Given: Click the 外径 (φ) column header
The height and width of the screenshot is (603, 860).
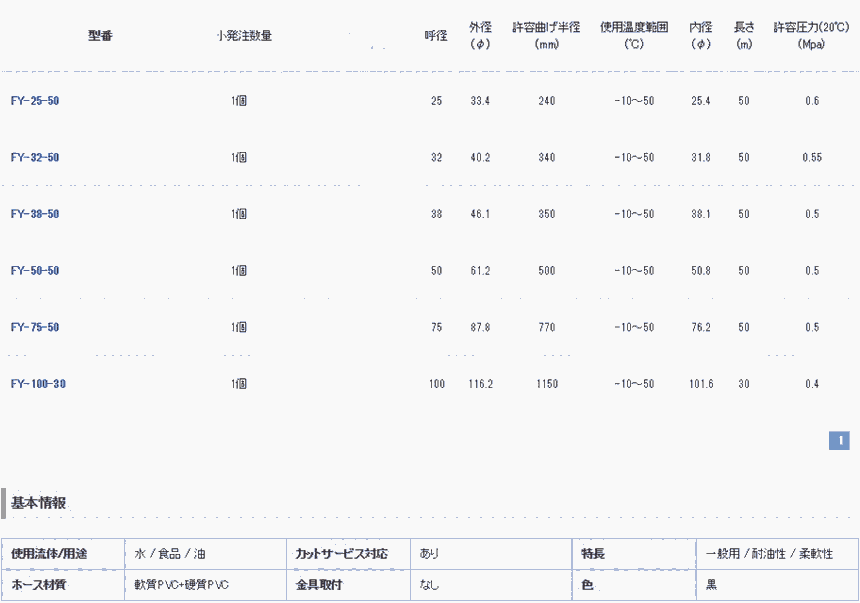Looking at the screenshot, I should click(480, 36).
